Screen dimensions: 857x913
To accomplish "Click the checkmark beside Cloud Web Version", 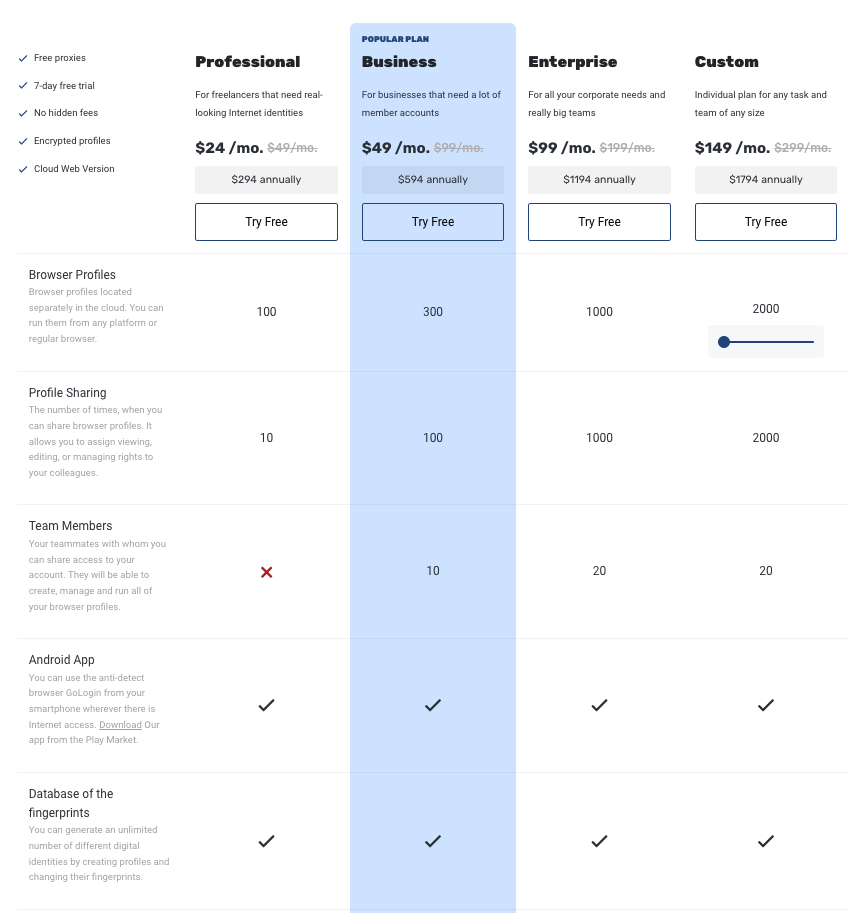I will [23, 169].
